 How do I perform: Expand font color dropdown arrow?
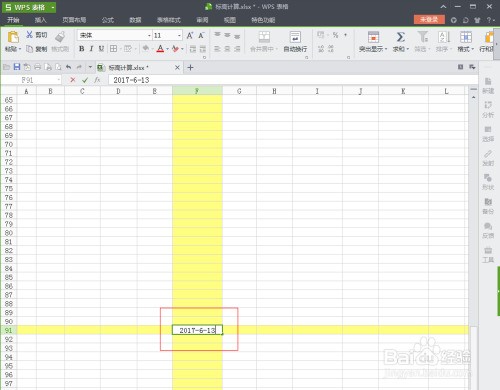point(167,49)
